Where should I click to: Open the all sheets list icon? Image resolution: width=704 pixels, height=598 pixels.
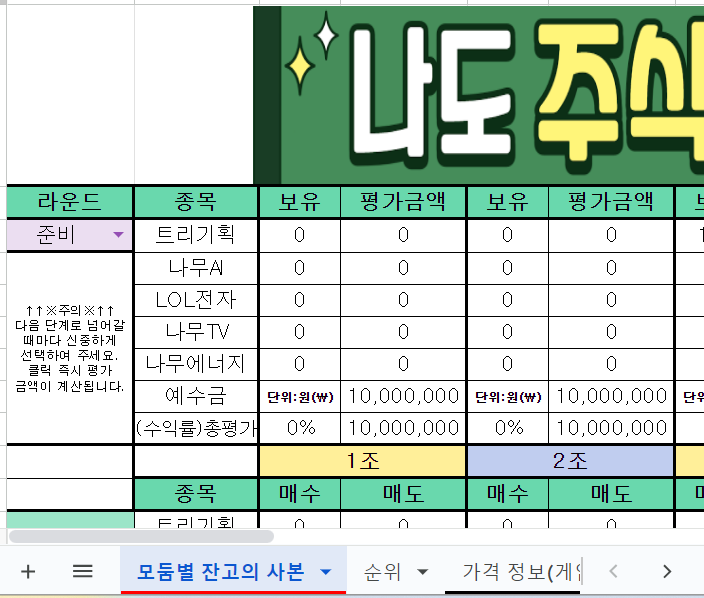point(83,572)
